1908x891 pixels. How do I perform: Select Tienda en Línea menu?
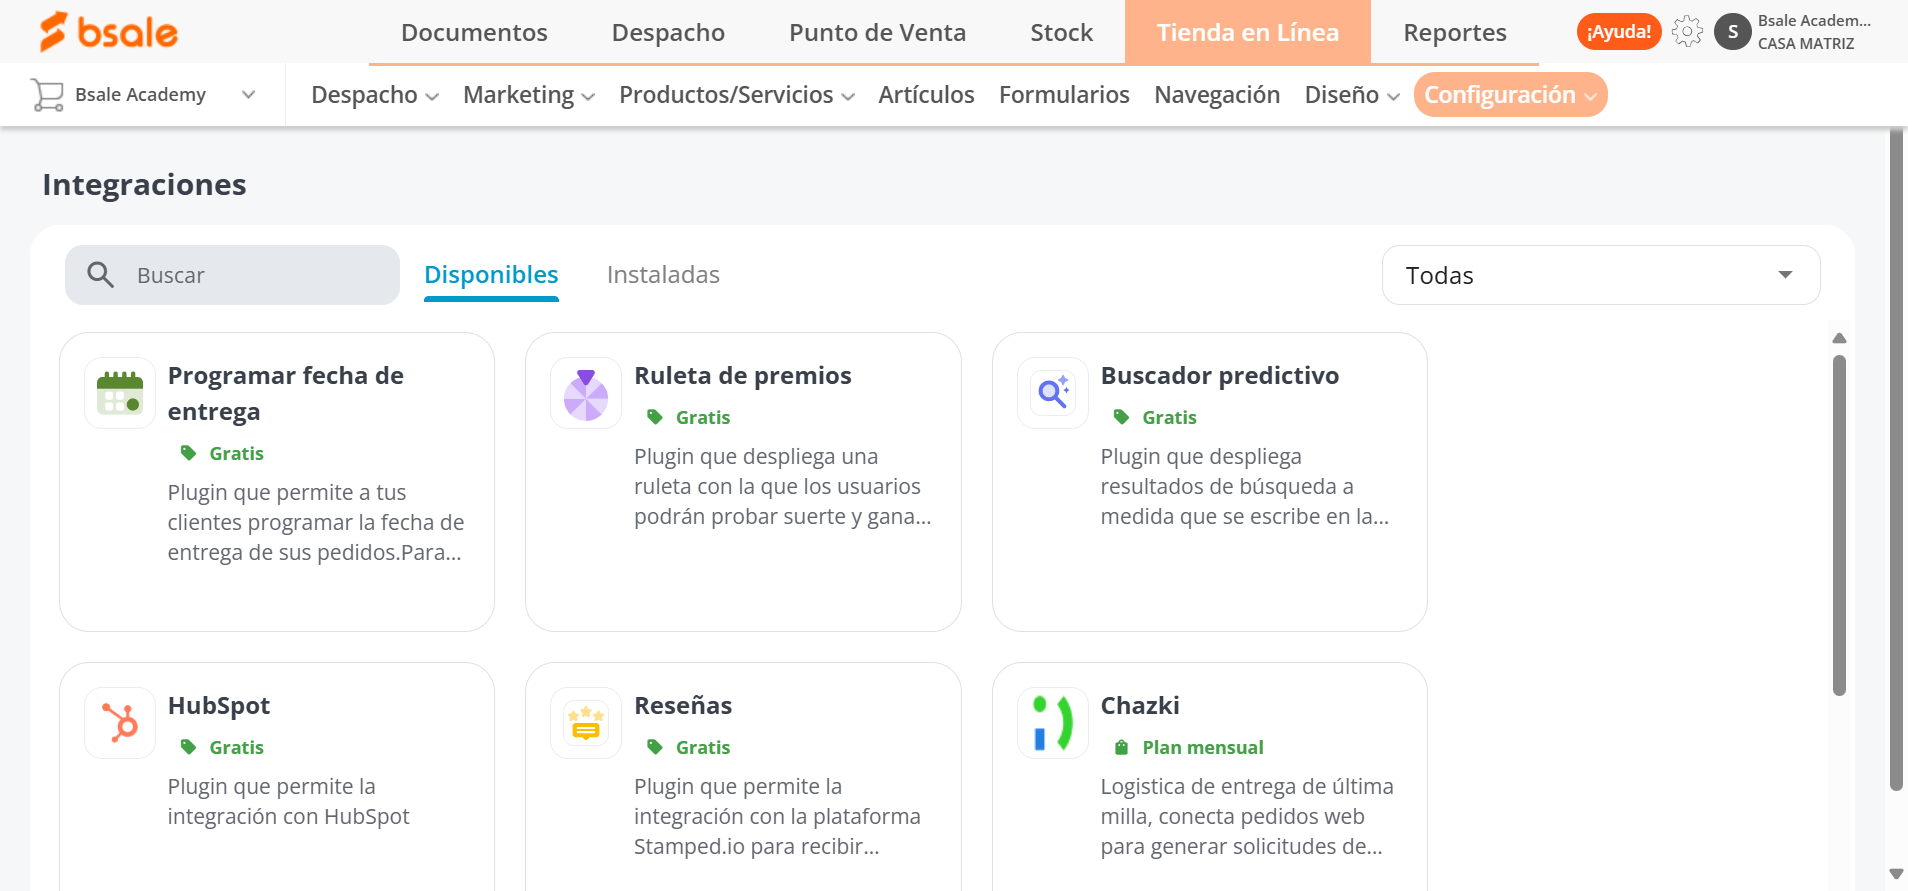point(1247,32)
